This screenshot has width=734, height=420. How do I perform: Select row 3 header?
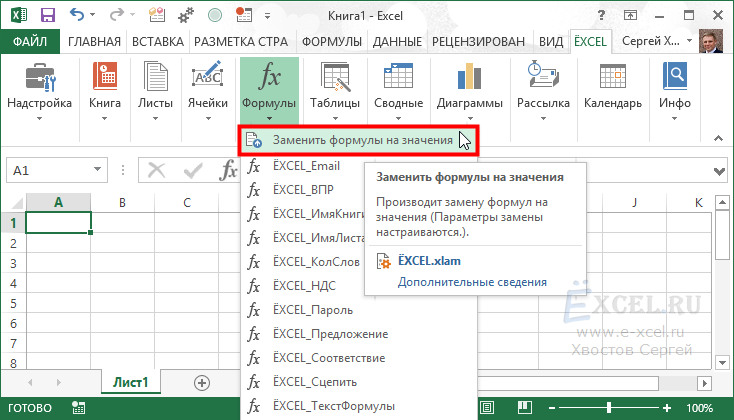(x=13, y=263)
